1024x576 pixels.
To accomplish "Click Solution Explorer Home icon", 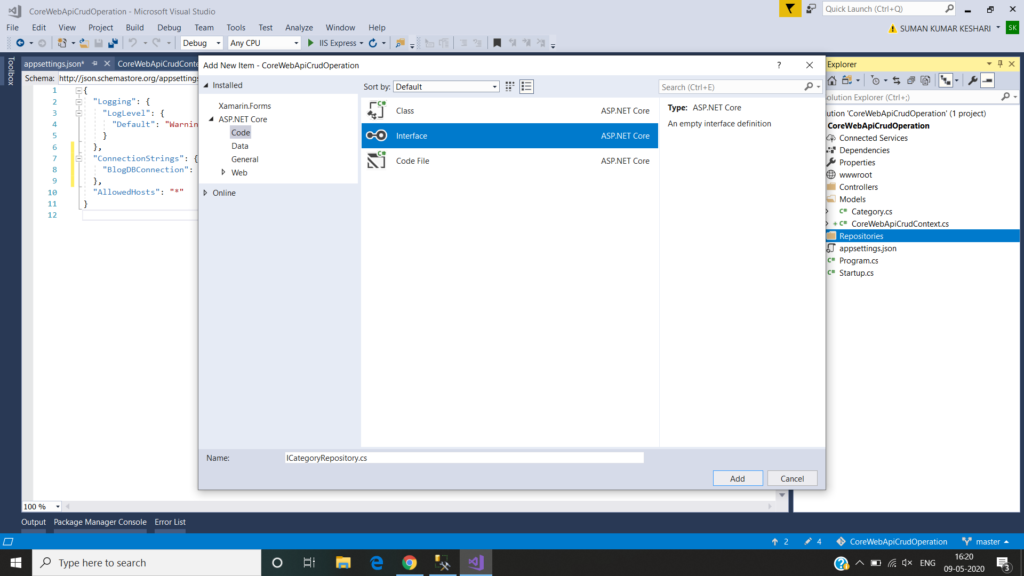I will point(832,80).
